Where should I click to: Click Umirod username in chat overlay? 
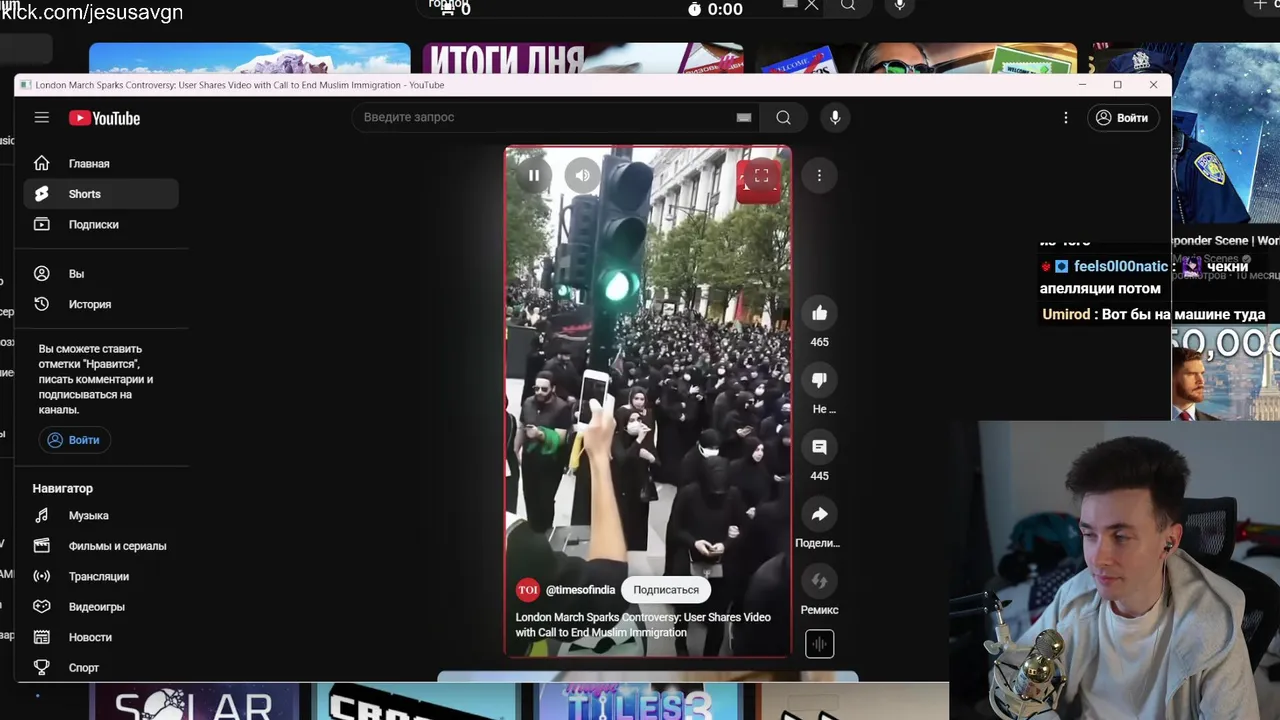(1066, 315)
